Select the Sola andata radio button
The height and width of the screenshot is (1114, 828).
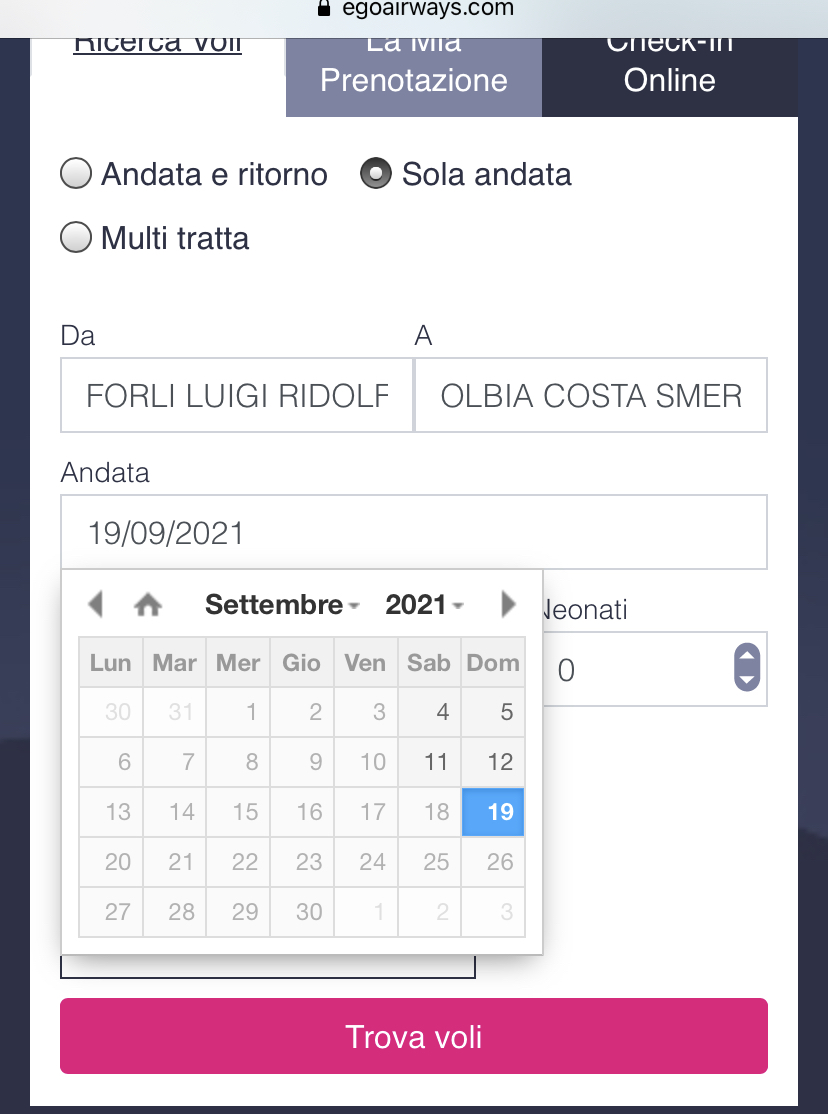[x=376, y=175]
